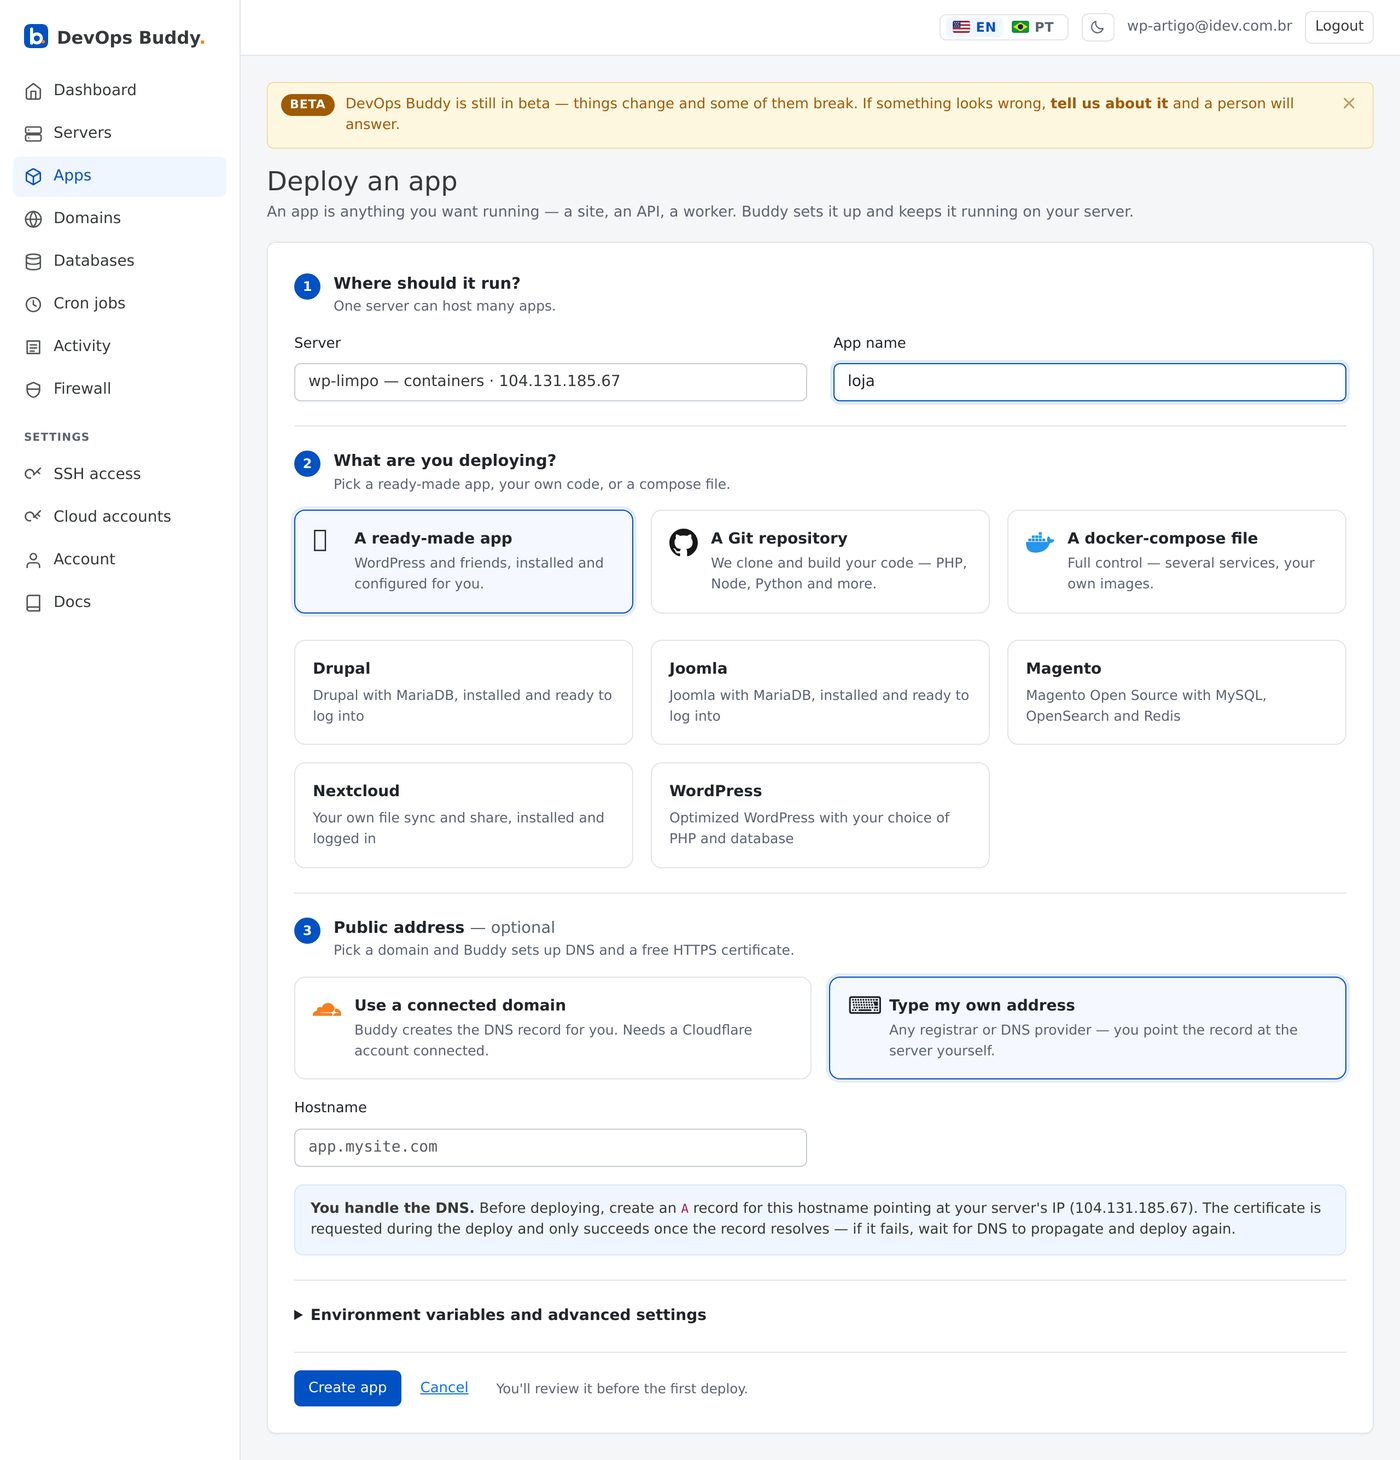Screen dimensions: 1400x1460
Task: Switch language to PT
Action: [x=1033, y=27]
